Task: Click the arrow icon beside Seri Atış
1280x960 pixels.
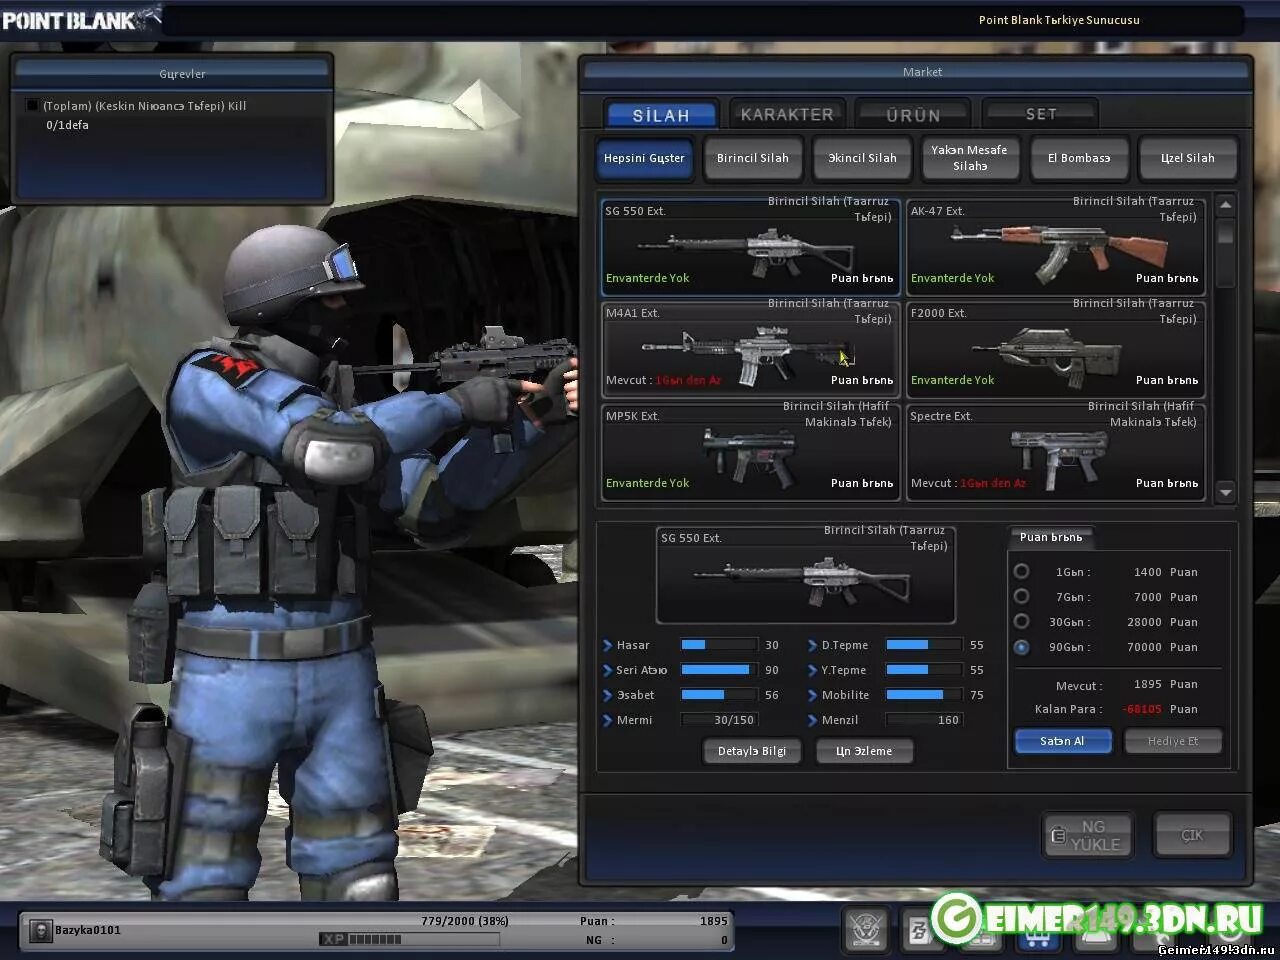Action: click(607, 670)
